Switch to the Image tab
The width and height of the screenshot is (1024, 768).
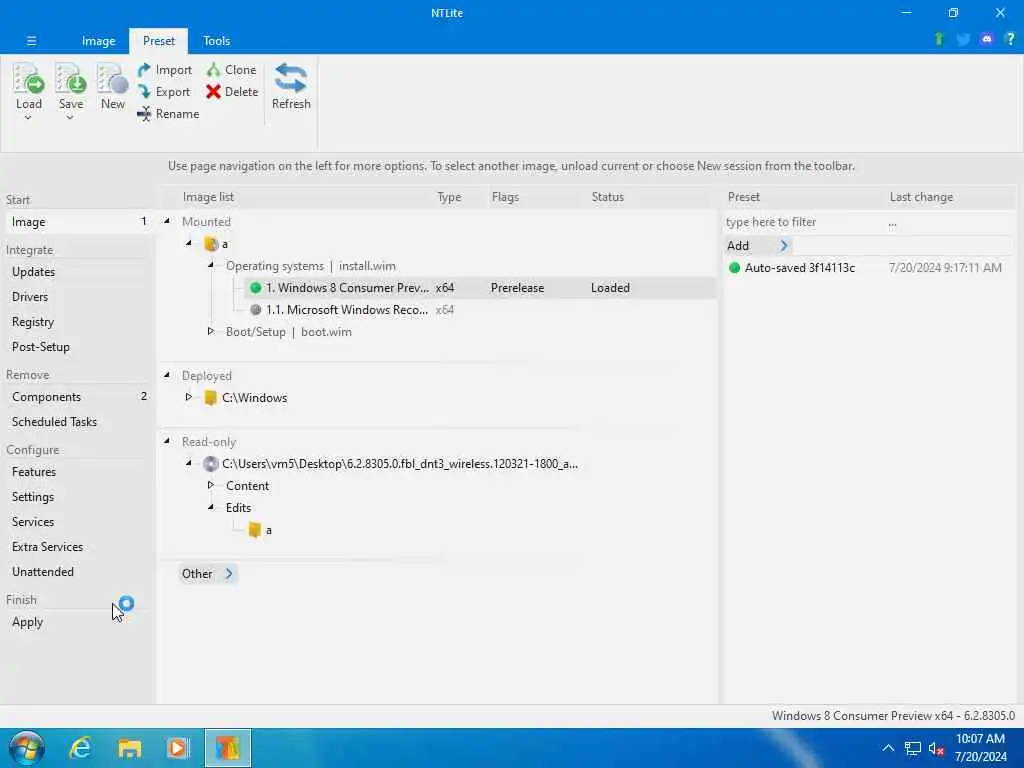pyautogui.click(x=99, y=40)
